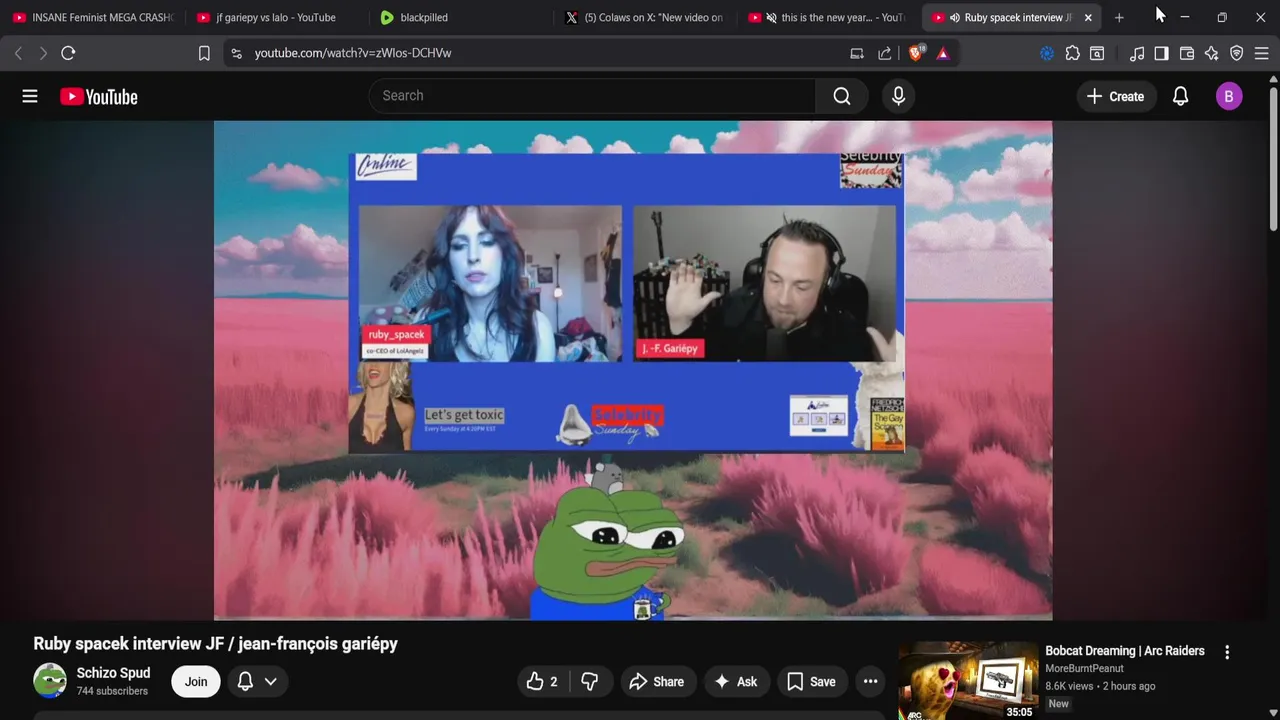The width and height of the screenshot is (1280, 720).
Task: Toggle the browser sidebar panel
Action: (1161, 53)
